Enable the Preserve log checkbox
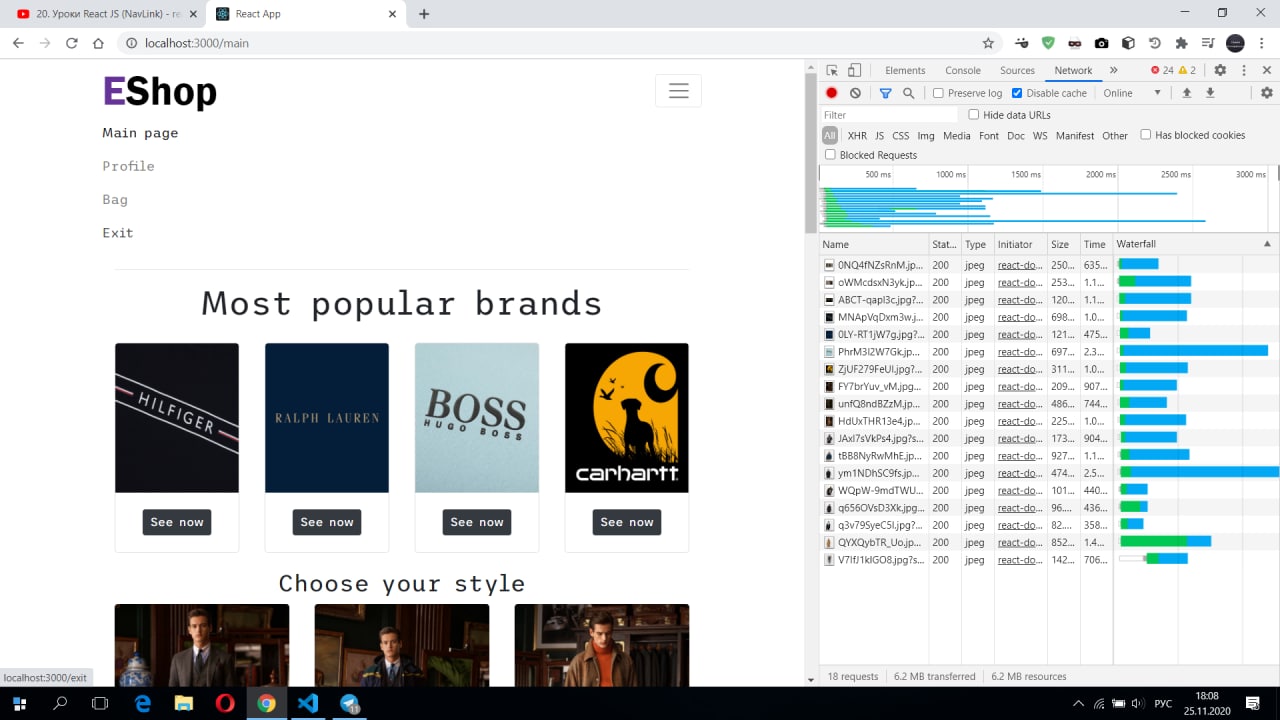The width and height of the screenshot is (1280, 720). pos(938,93)
